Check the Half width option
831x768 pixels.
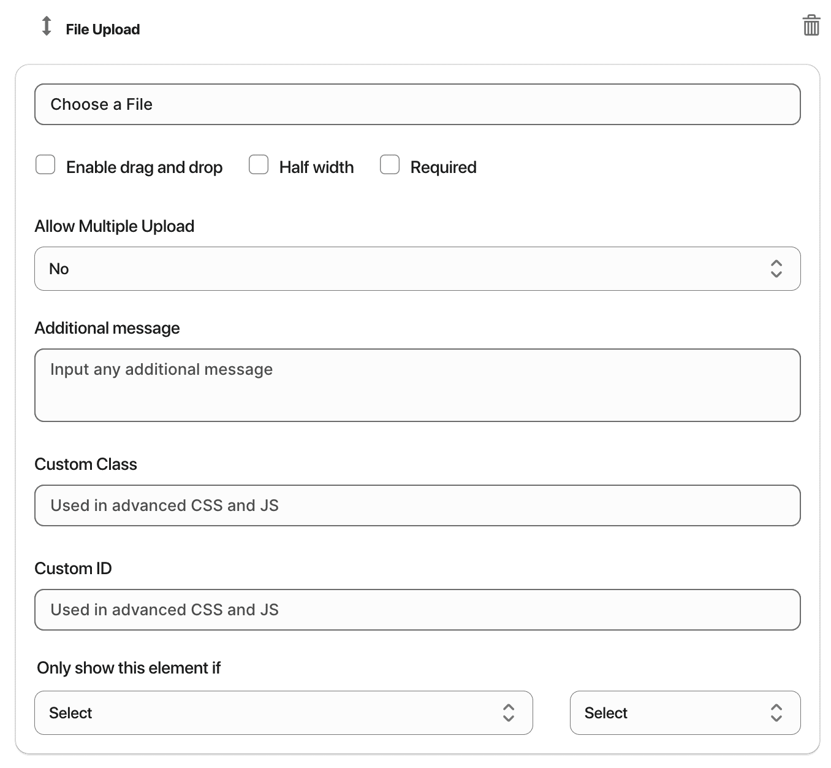click(259, 165)
